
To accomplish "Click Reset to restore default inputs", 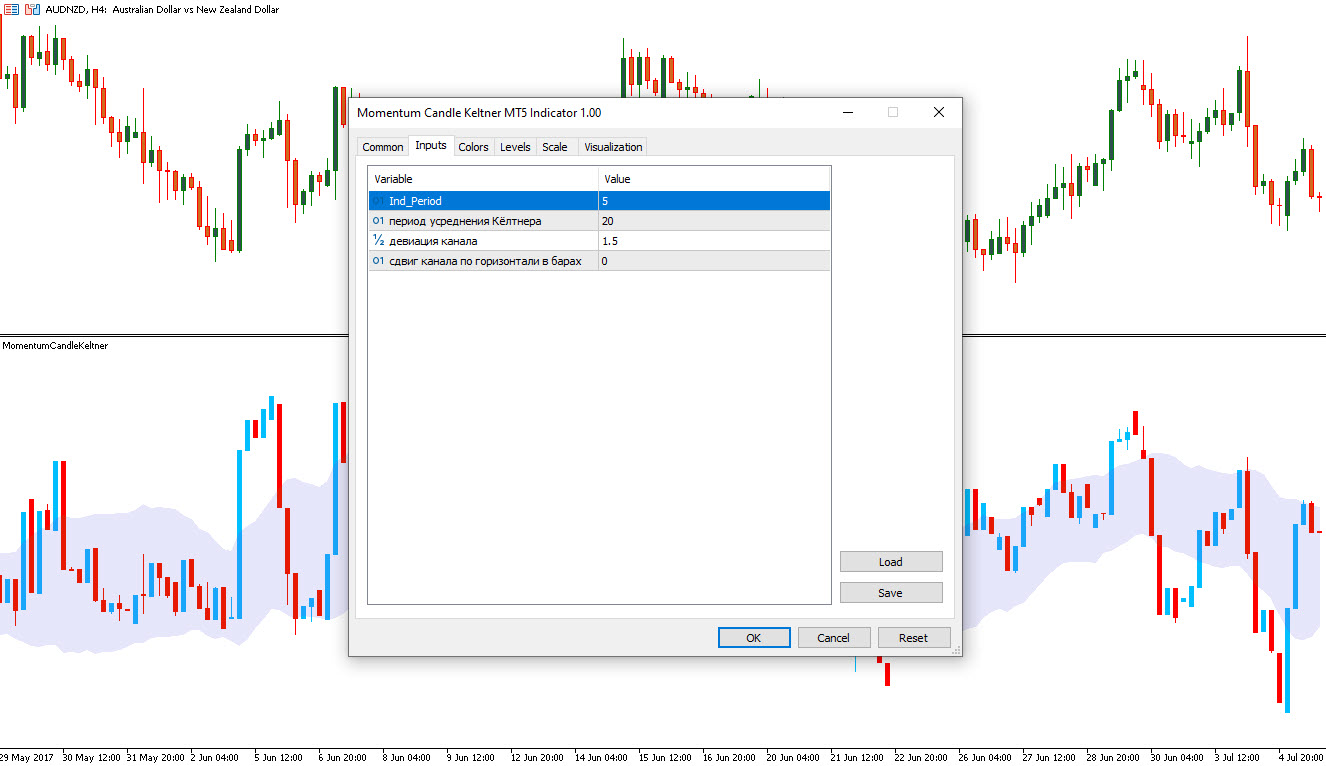I will (x=913, y=638).
